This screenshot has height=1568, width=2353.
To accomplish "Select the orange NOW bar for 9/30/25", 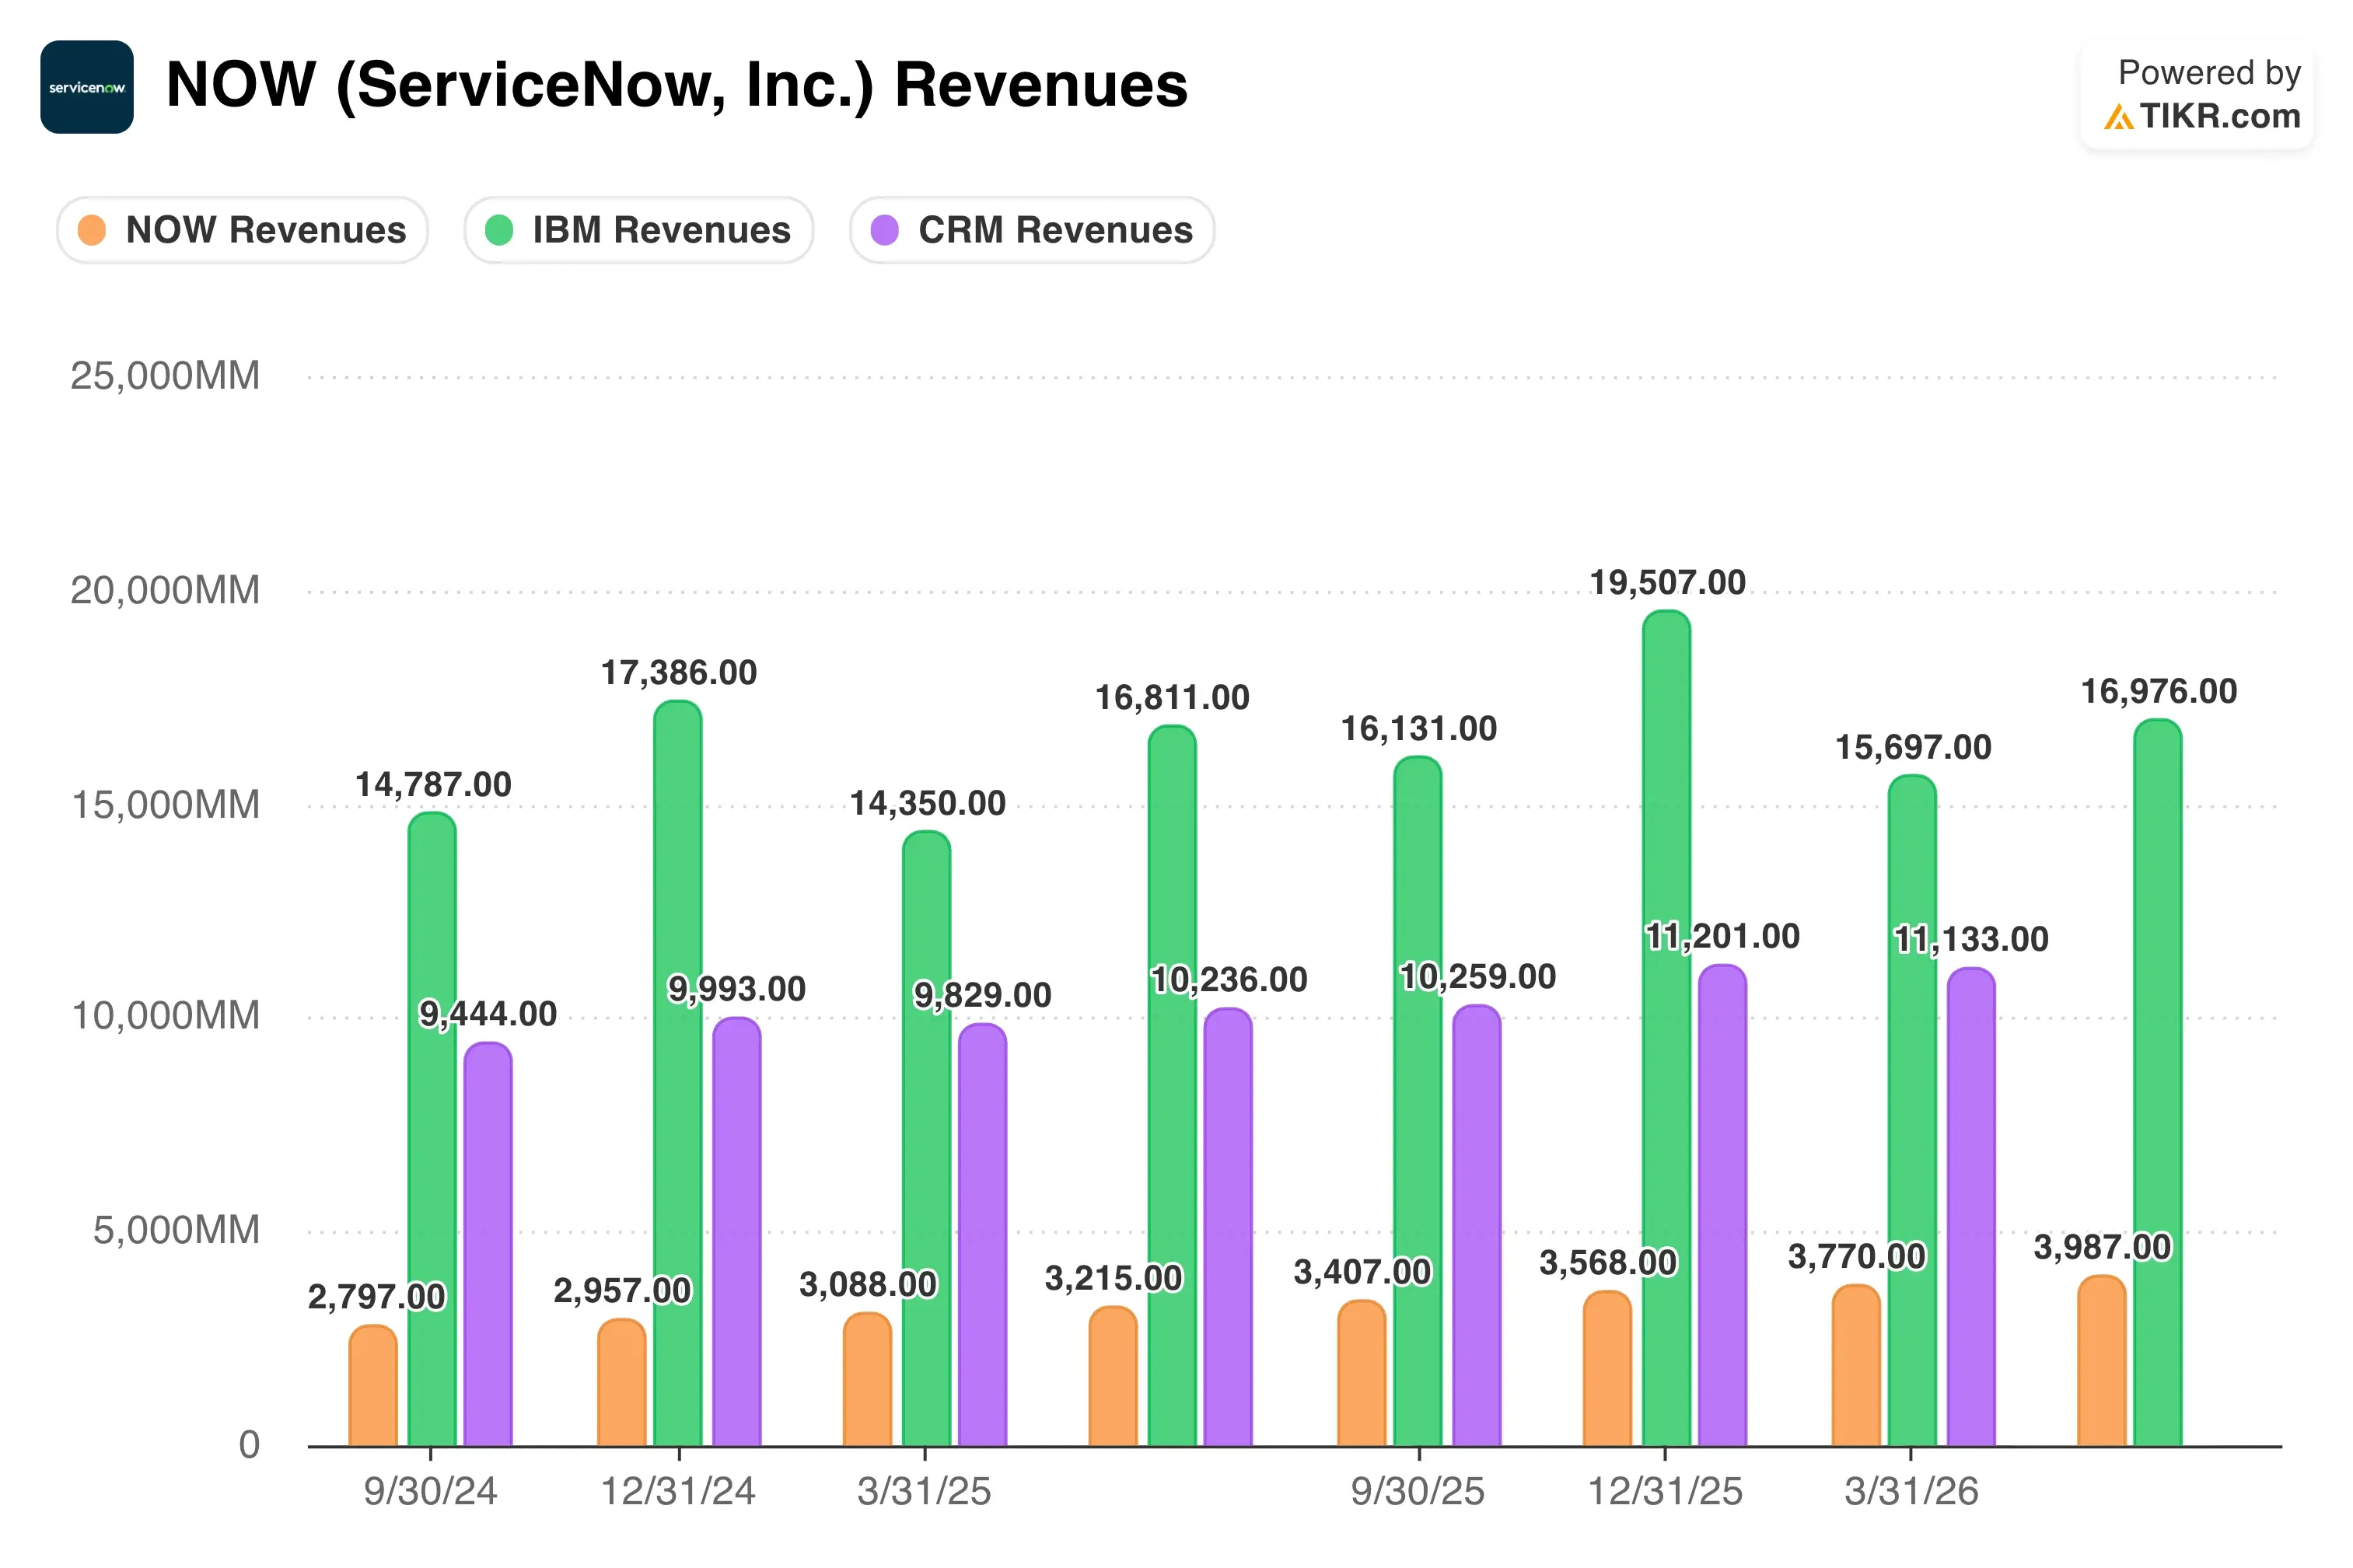I will click(x=1362, y=1373).
